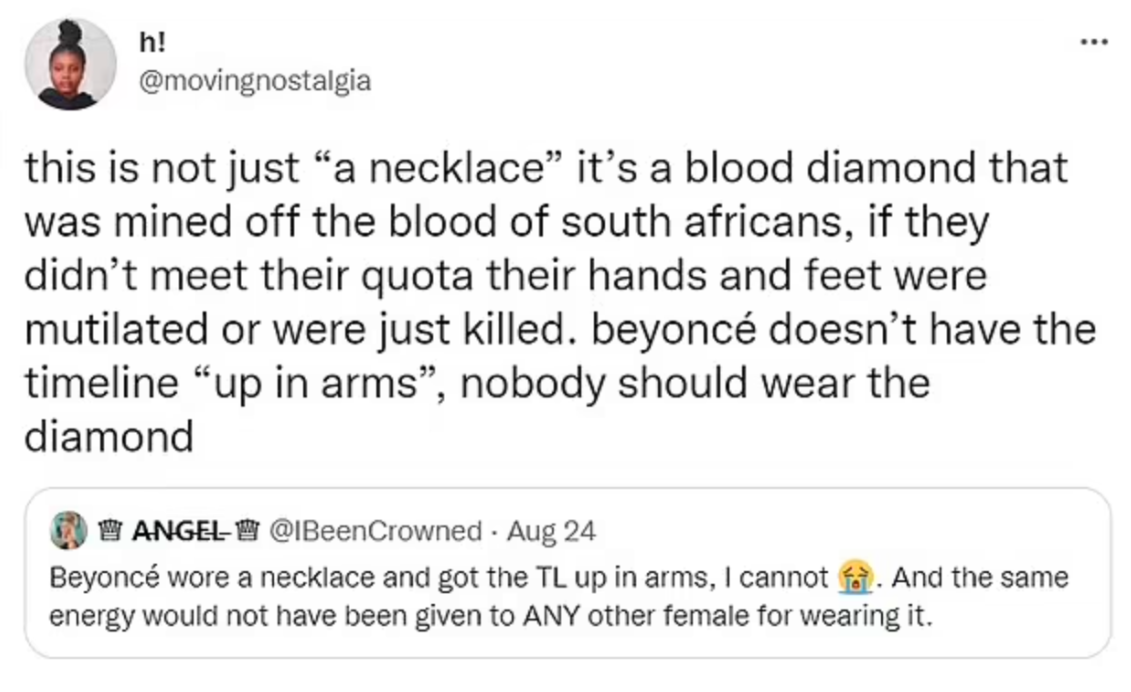Click the main tweet text about blood diamond
Screen dimensions: 1131x692
[560, 299]
